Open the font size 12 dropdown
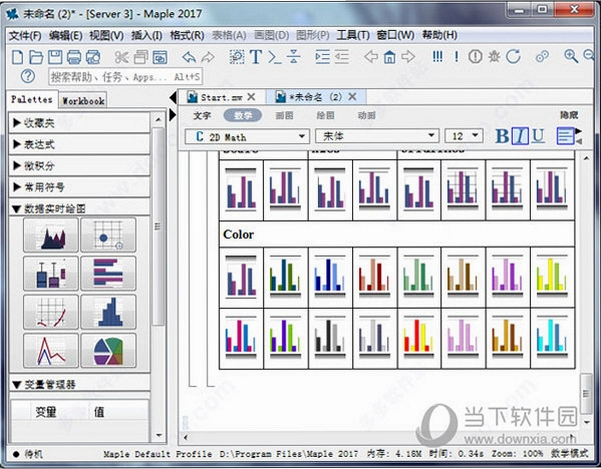Screen dimensions: 601x469 (x=464, y=136)
